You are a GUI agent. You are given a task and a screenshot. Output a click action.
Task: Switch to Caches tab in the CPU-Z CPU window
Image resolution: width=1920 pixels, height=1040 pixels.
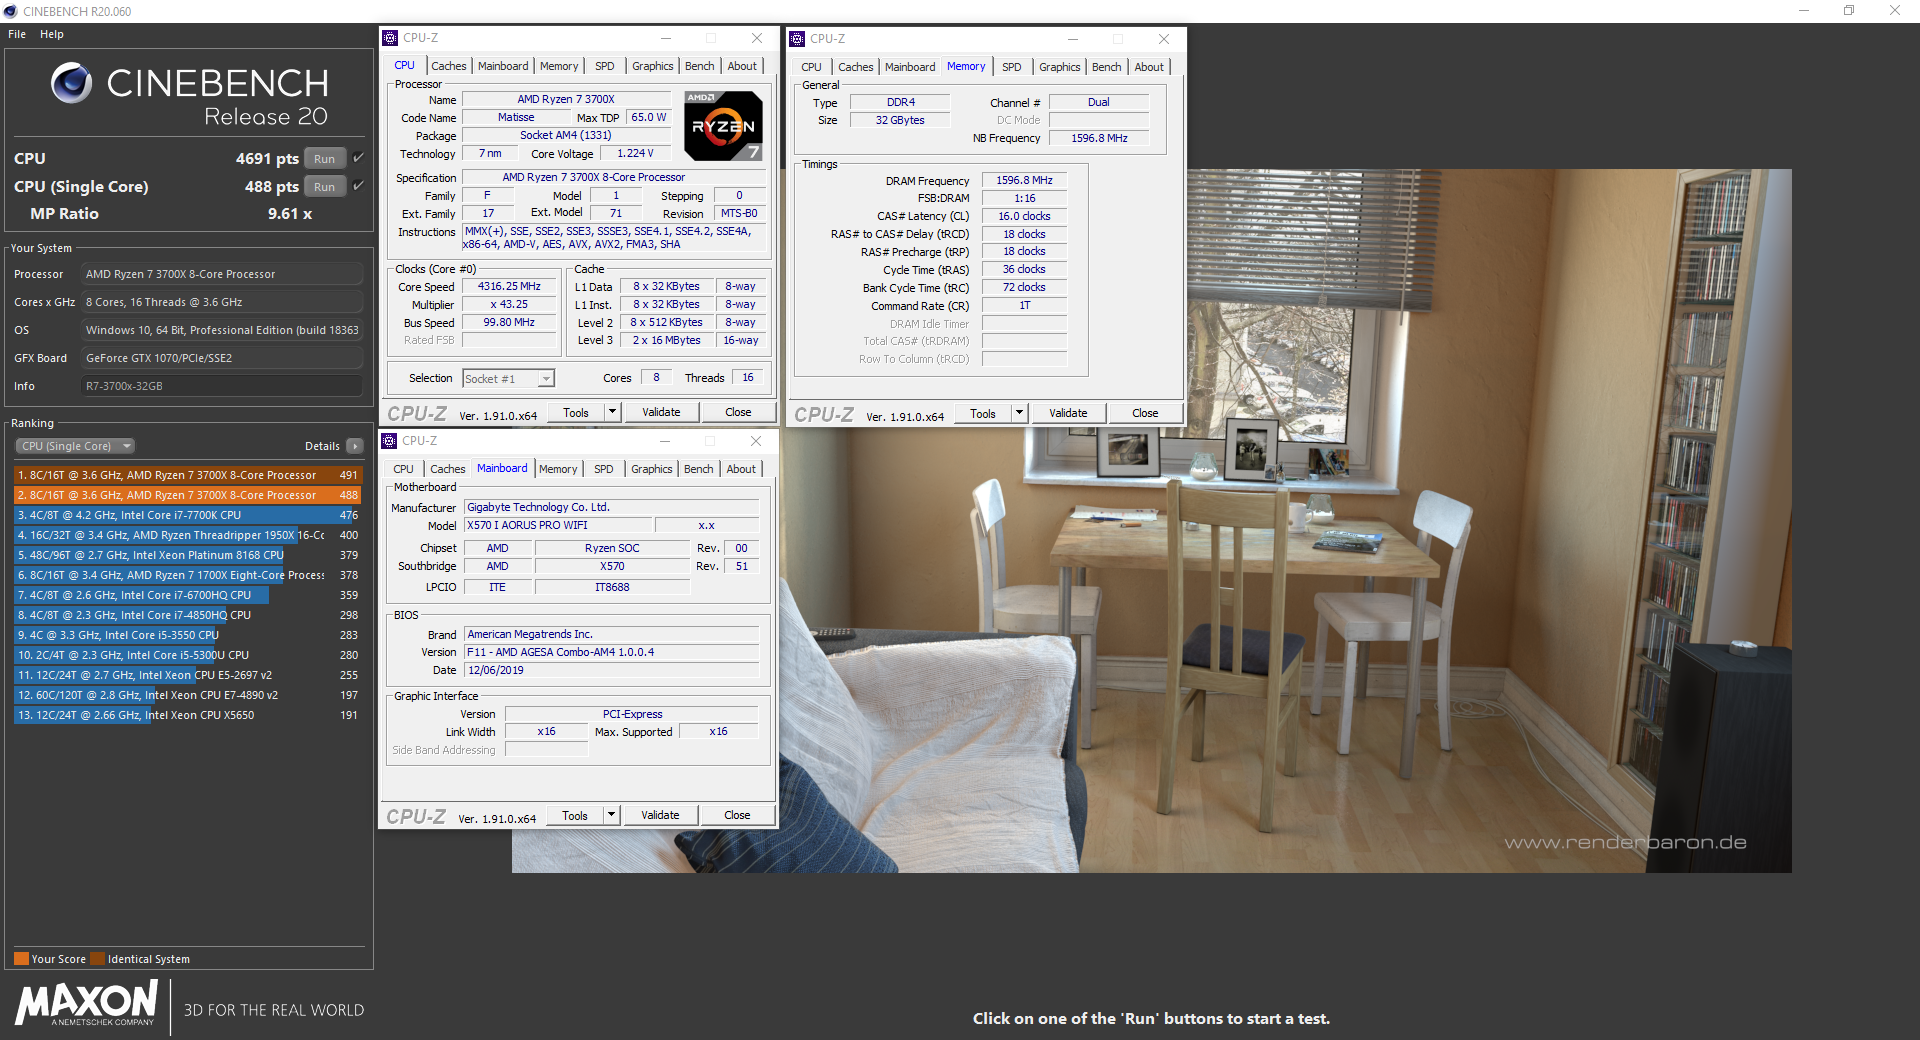[449, 66]
